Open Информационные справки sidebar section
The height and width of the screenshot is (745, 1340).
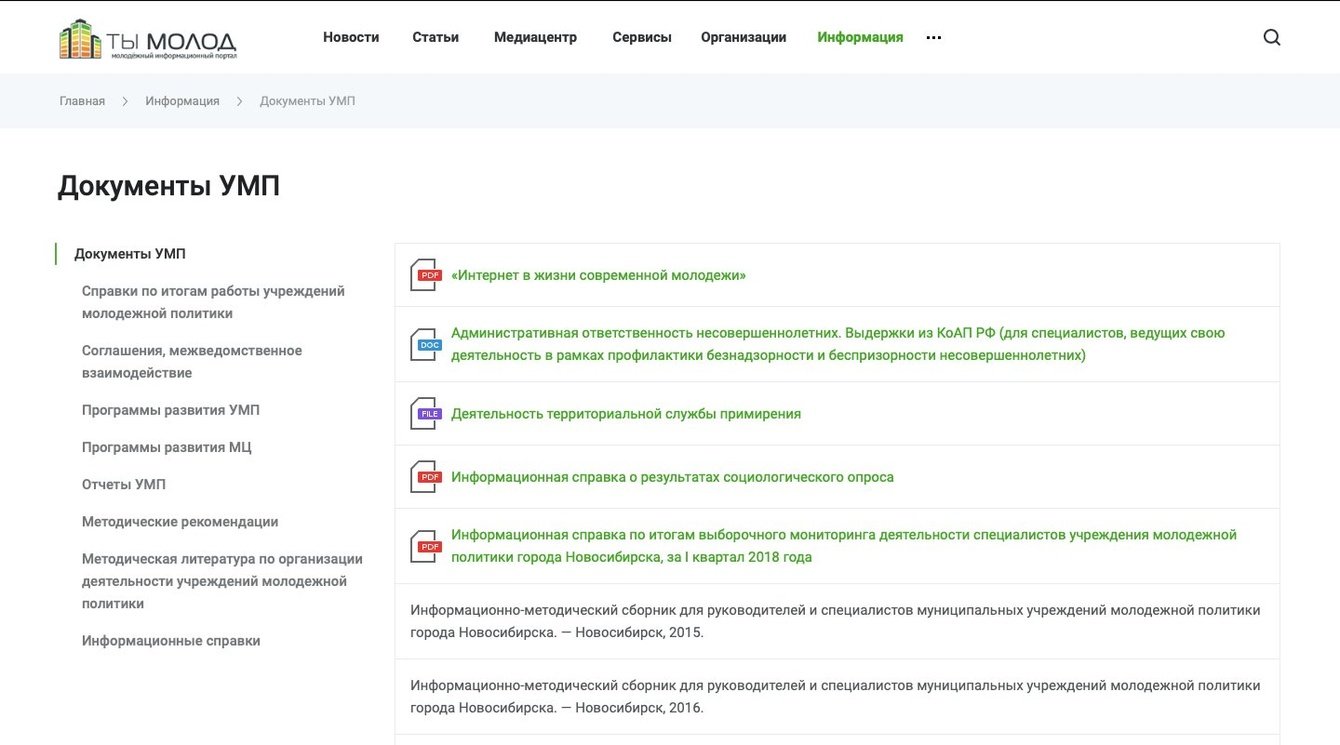tap(171, 641)
